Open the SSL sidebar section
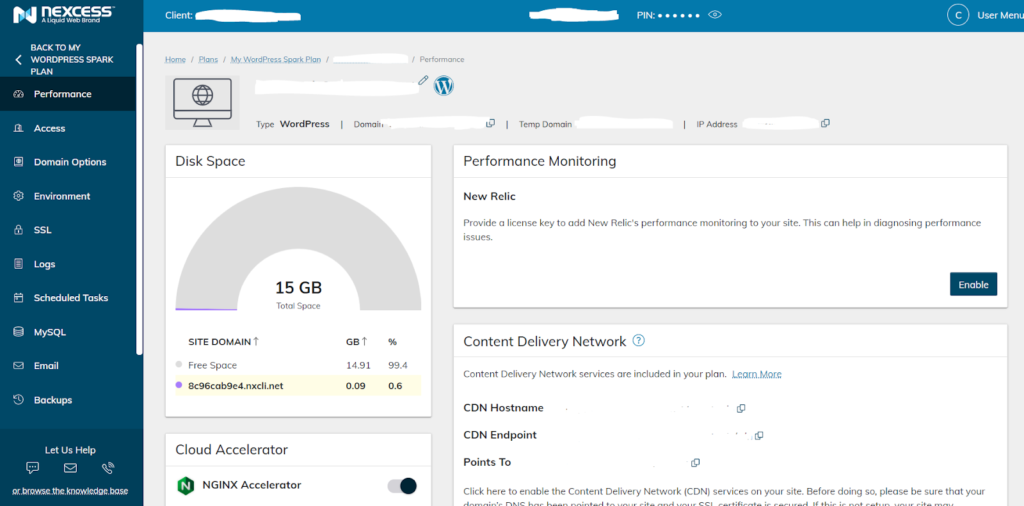Image resolution: width=1024 pixels, height=506 pixels. 68,230
